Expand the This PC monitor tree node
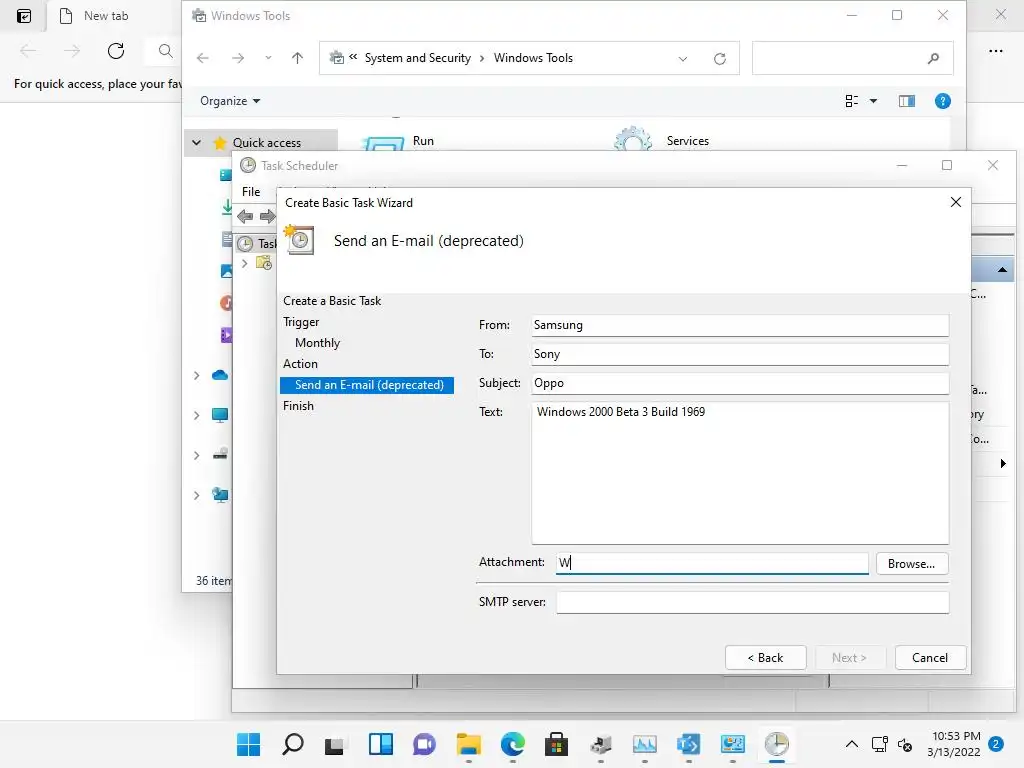The height and width of the screenshot is (768, 1024). click(197, 415)
